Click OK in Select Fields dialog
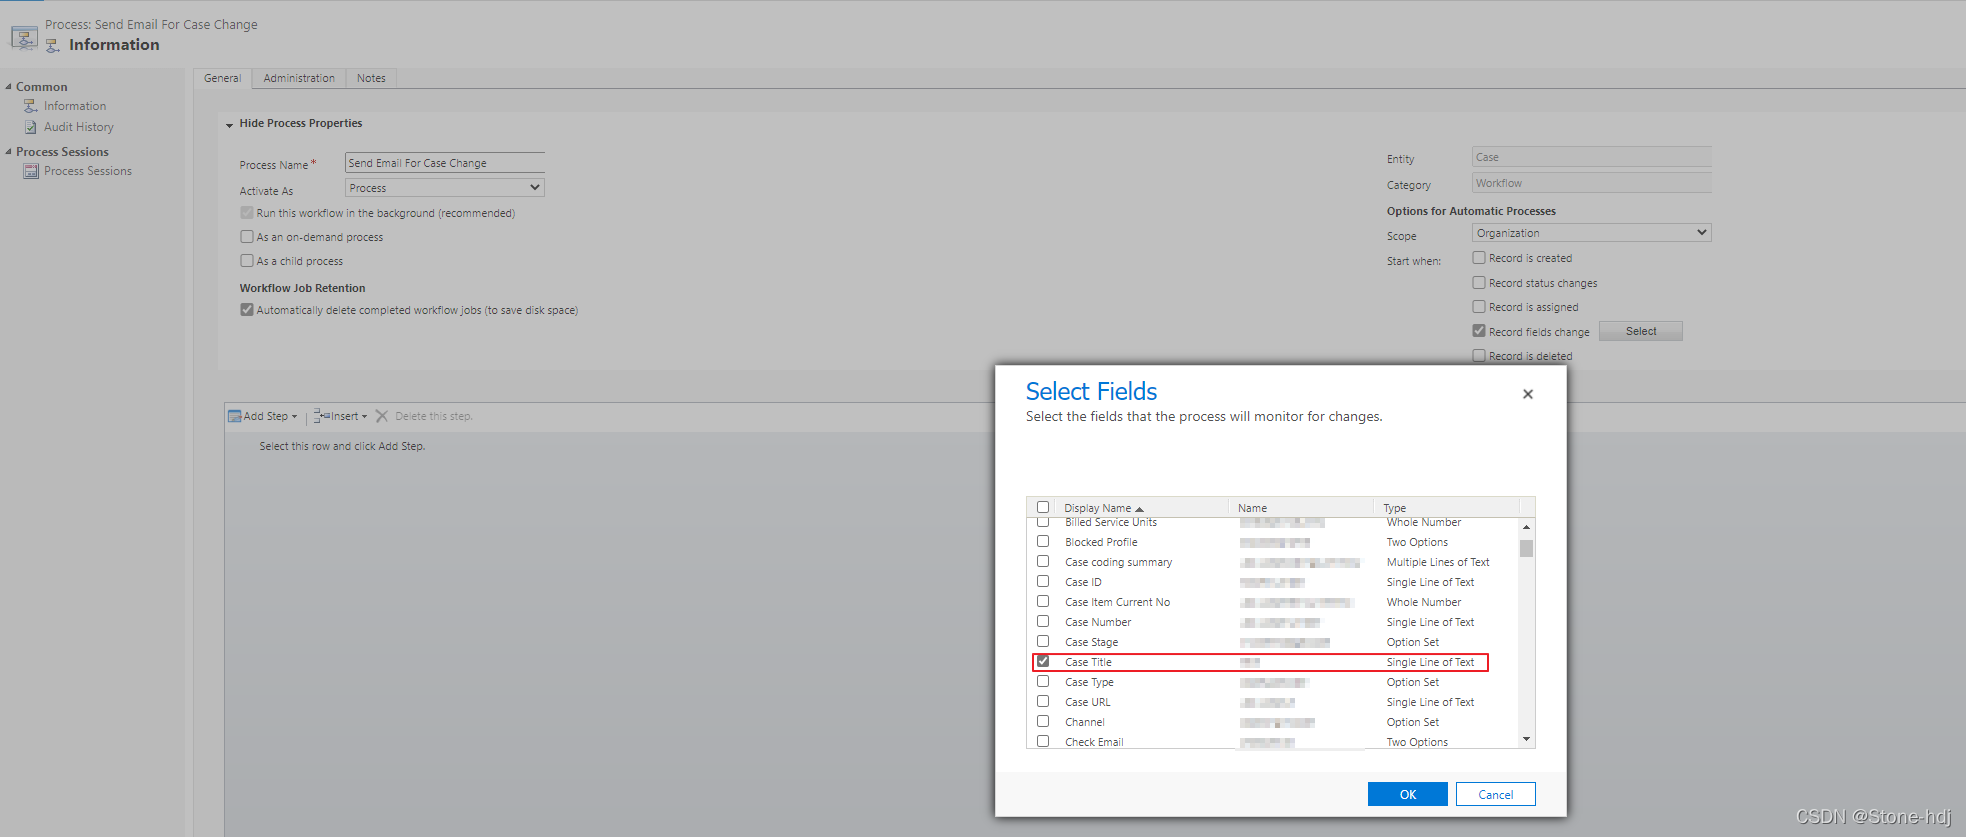The width and height of the screenshot is (1966, 837). coord(1407,794)
